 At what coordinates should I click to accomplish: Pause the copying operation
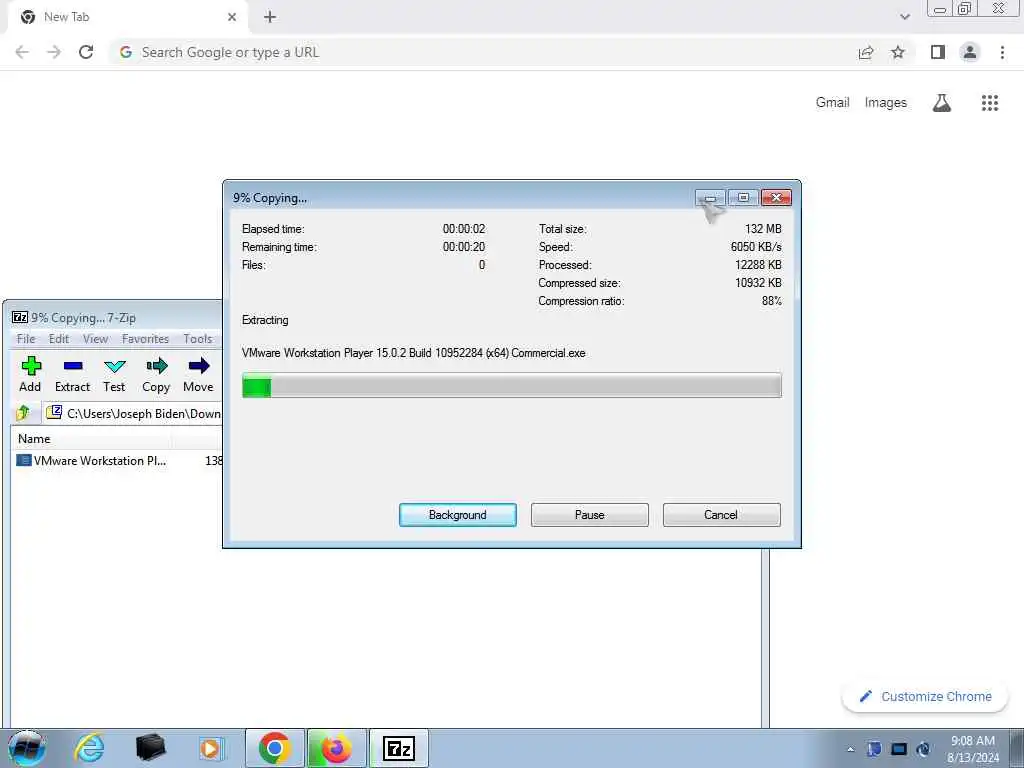pos(590,515)
